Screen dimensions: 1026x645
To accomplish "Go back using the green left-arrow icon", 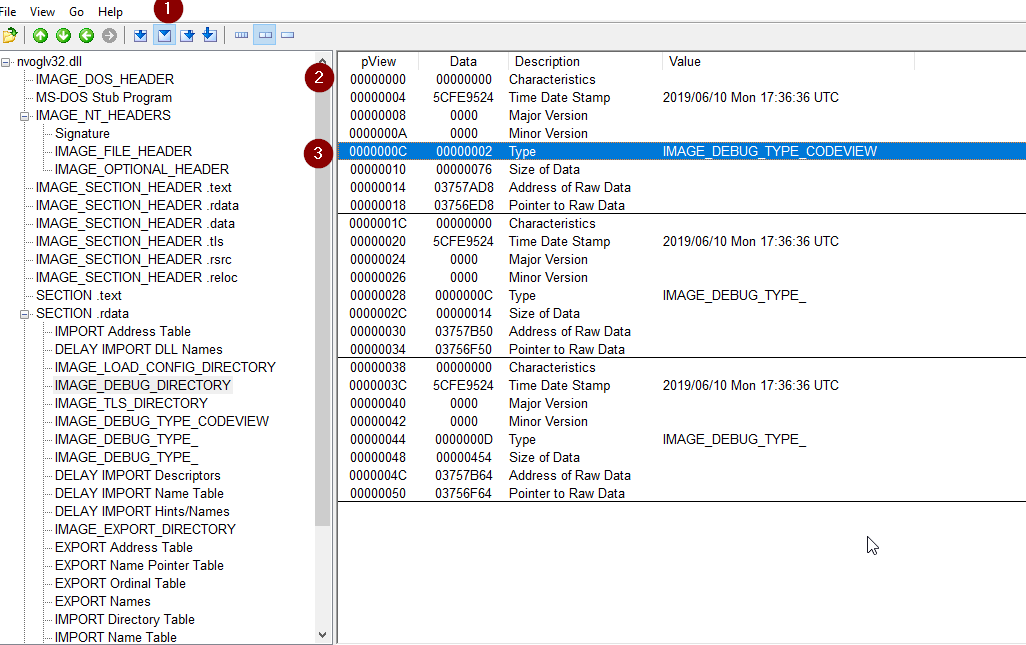I will [87, 34].
